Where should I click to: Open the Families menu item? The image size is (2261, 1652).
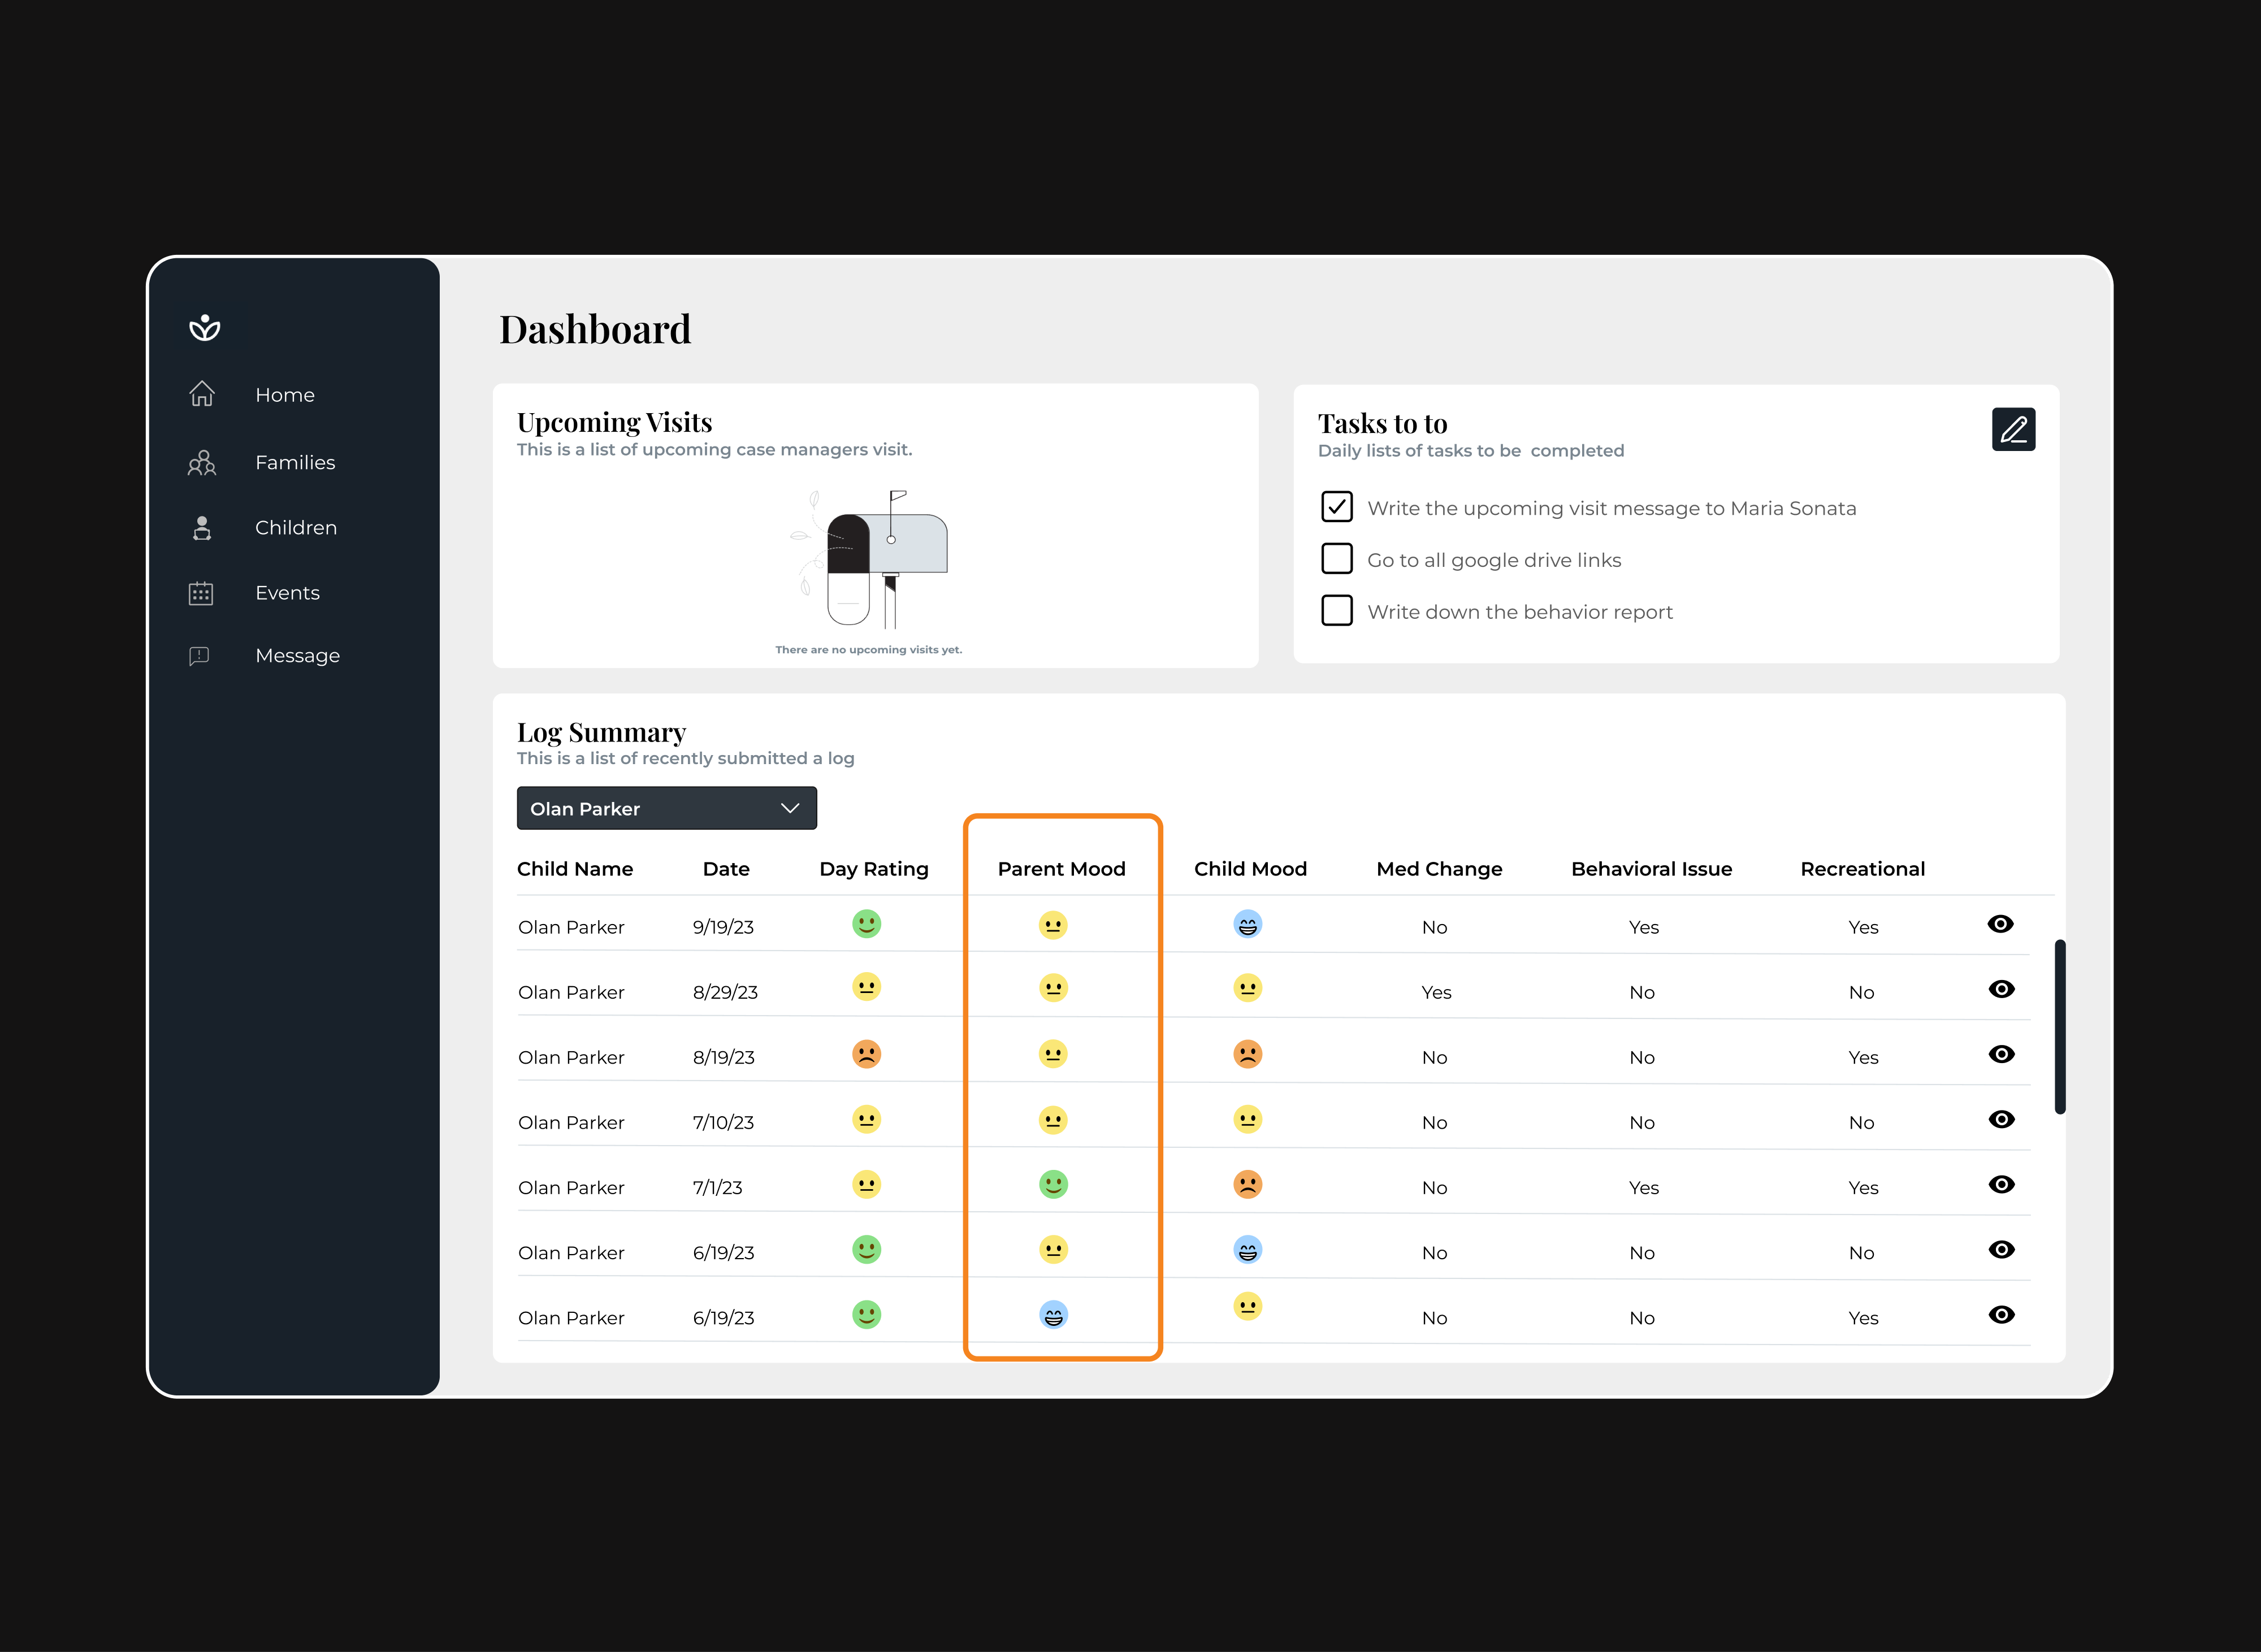[295, 462]
